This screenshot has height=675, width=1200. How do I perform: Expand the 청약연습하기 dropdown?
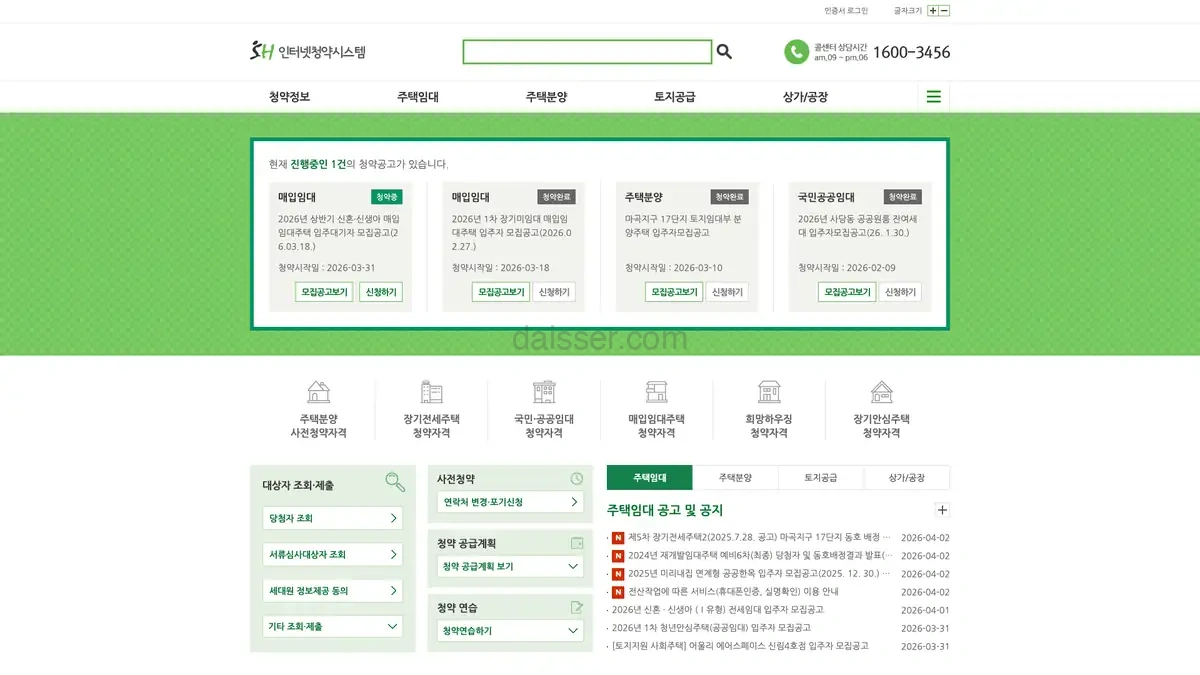click(510, 631)
